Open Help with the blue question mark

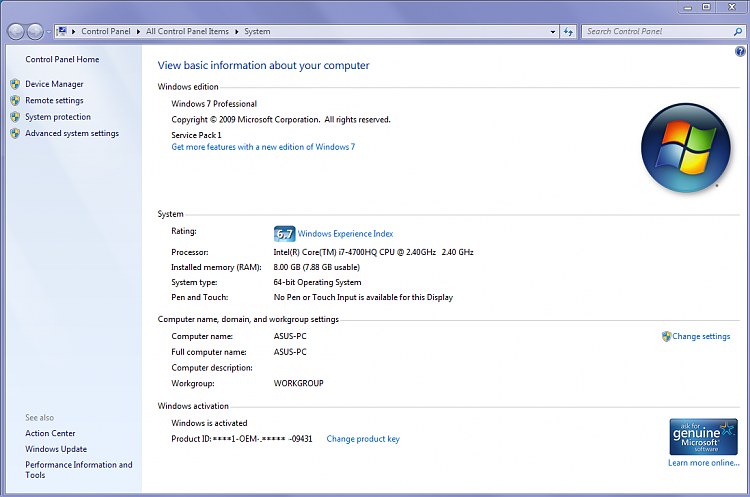click(x=740, y=51)
